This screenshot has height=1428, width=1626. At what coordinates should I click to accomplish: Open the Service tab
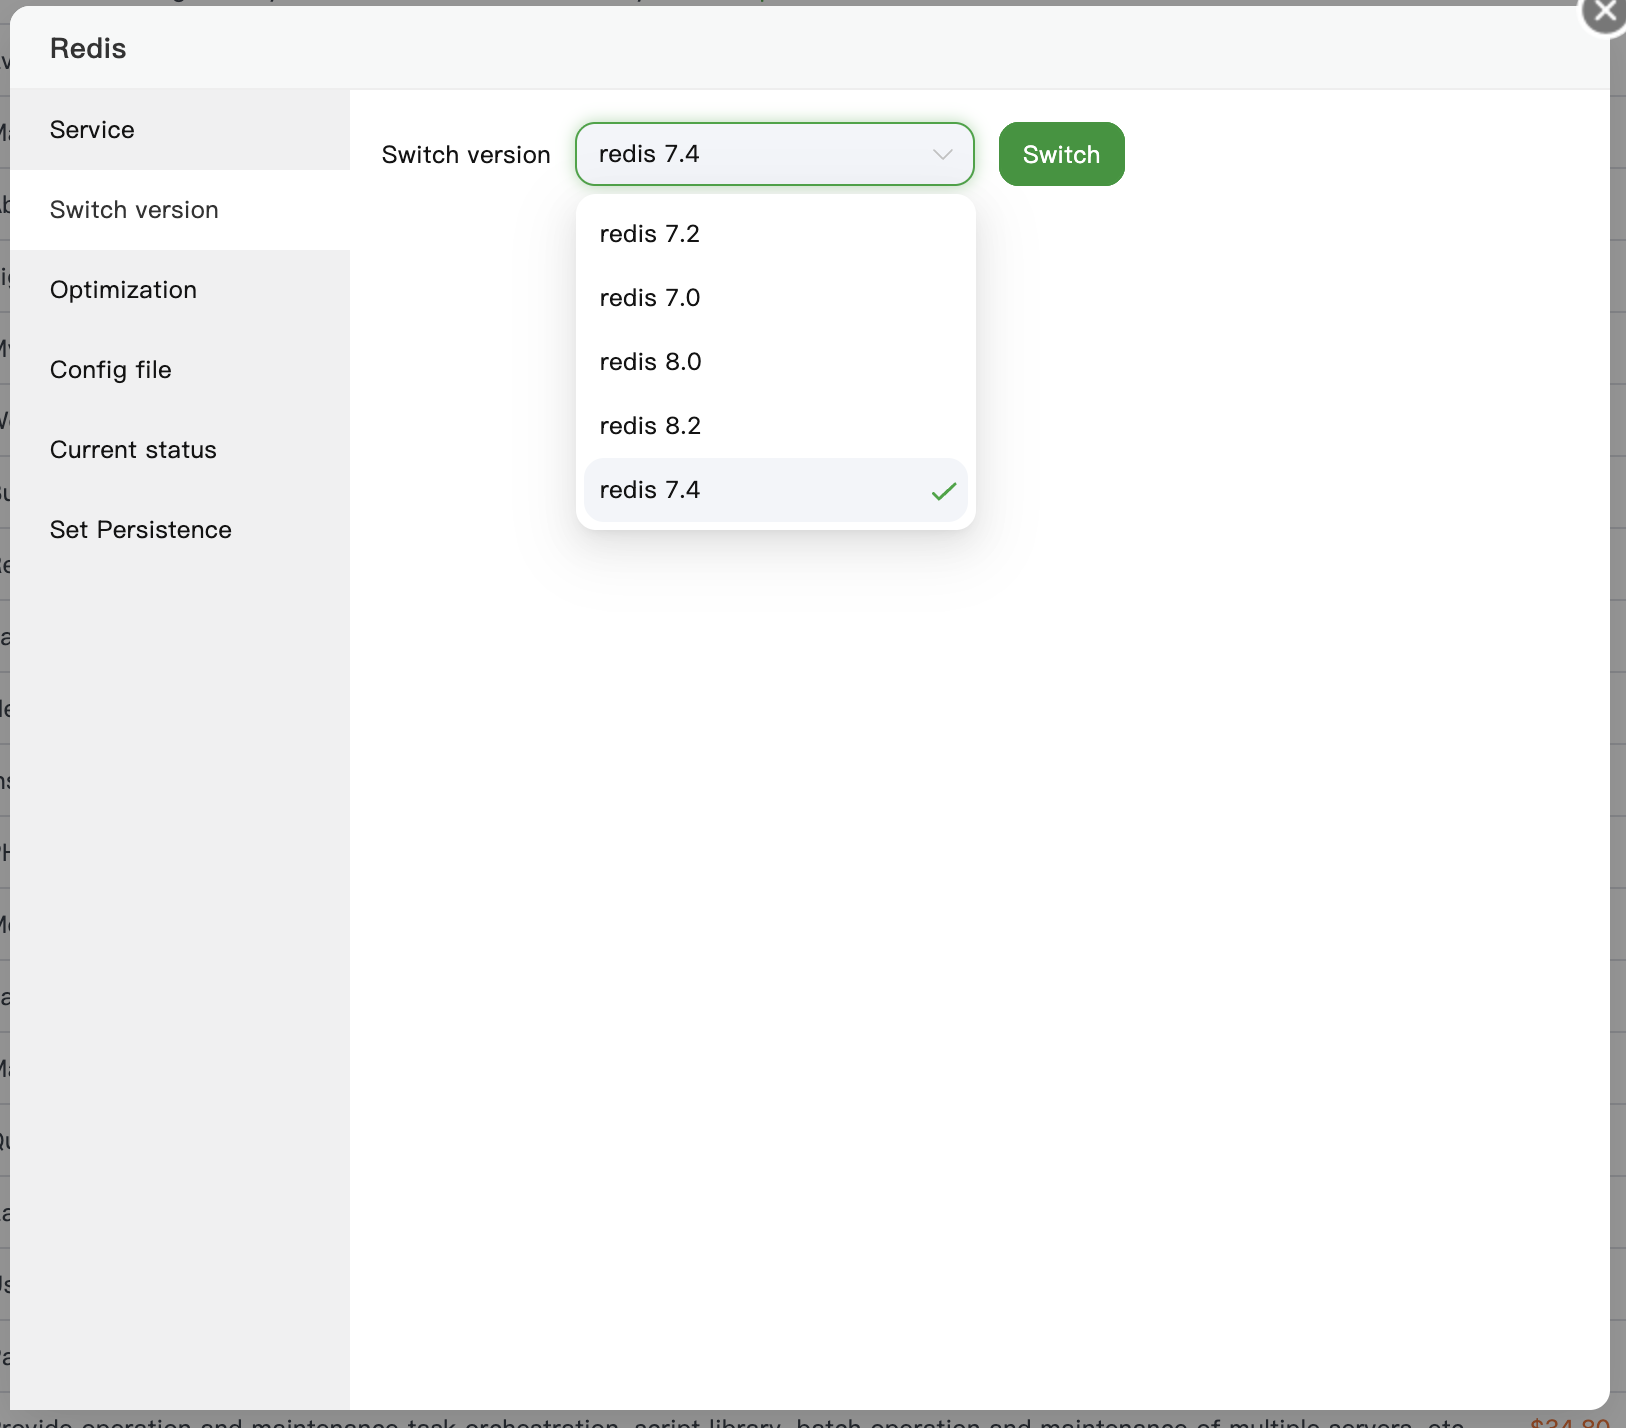coord(180,130)
